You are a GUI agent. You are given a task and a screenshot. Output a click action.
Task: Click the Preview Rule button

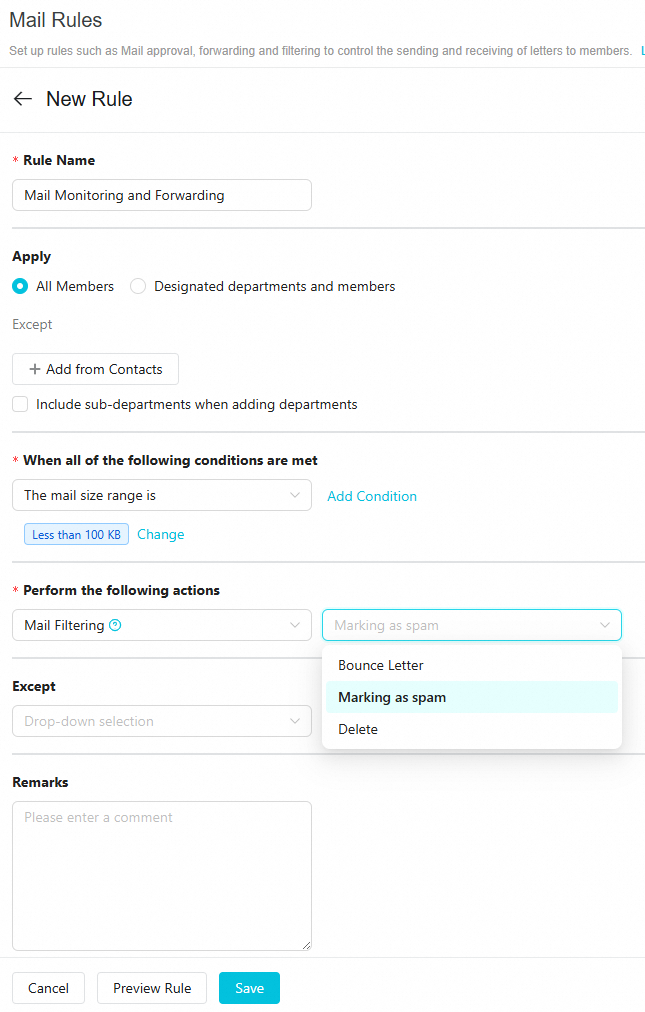152,988
